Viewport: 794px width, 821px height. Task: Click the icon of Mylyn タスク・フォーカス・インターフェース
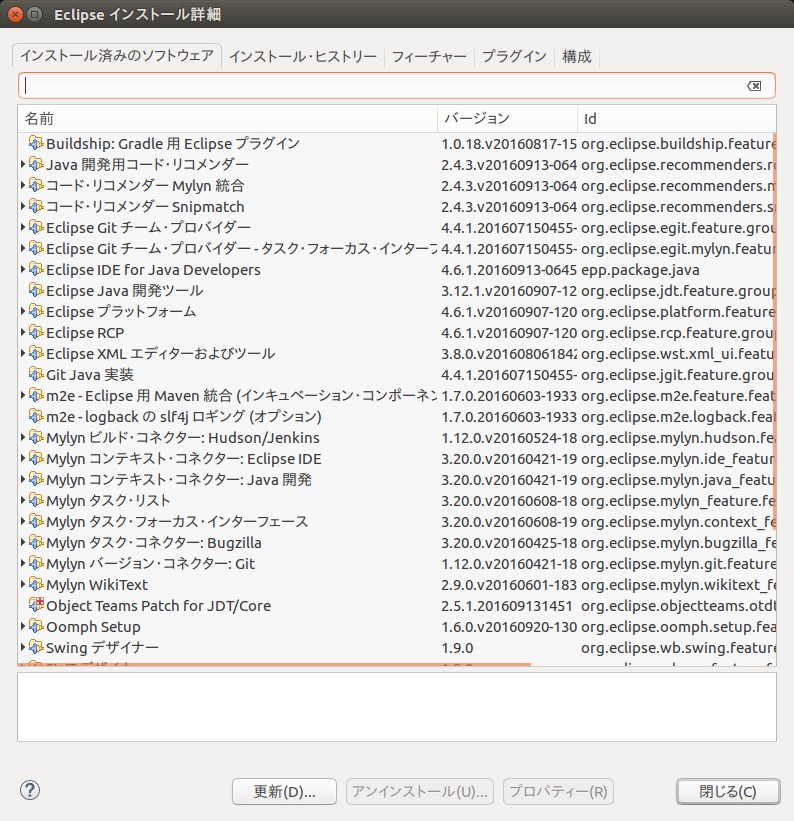point(36,521)
